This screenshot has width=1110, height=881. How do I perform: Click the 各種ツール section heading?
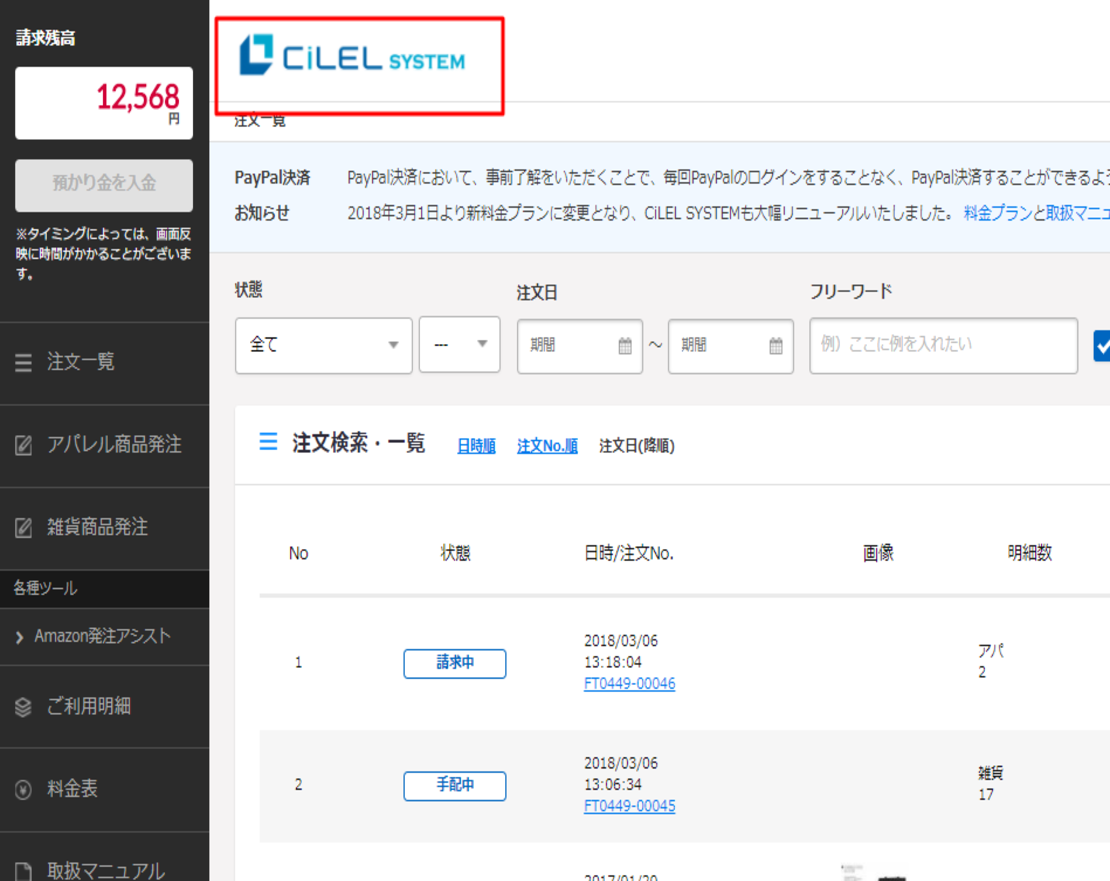[45, 589]
